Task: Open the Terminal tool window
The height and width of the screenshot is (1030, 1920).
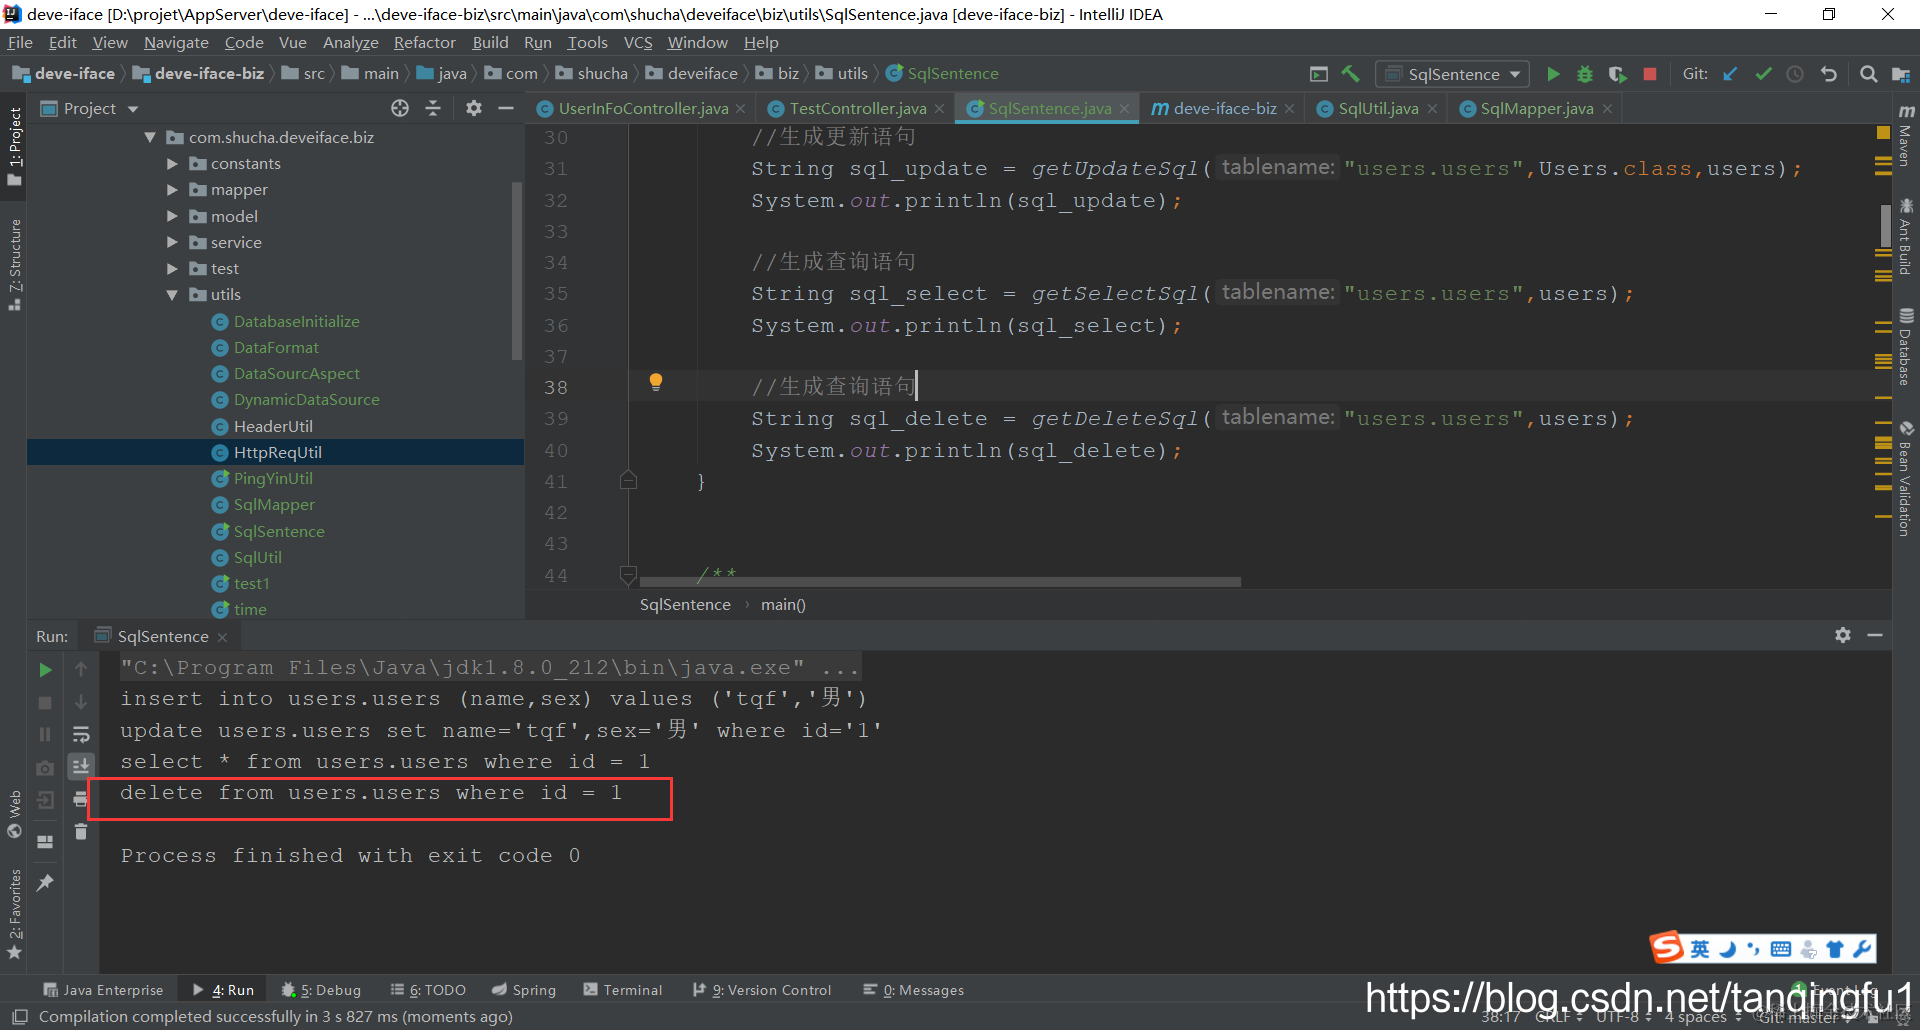Action: tap(623, 990)
